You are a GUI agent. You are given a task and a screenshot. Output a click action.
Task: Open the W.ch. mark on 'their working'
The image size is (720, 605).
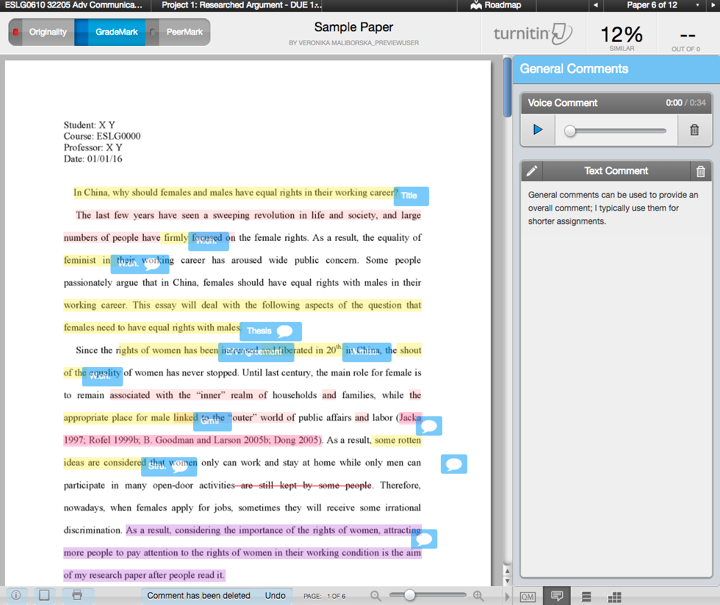point(140,264)
